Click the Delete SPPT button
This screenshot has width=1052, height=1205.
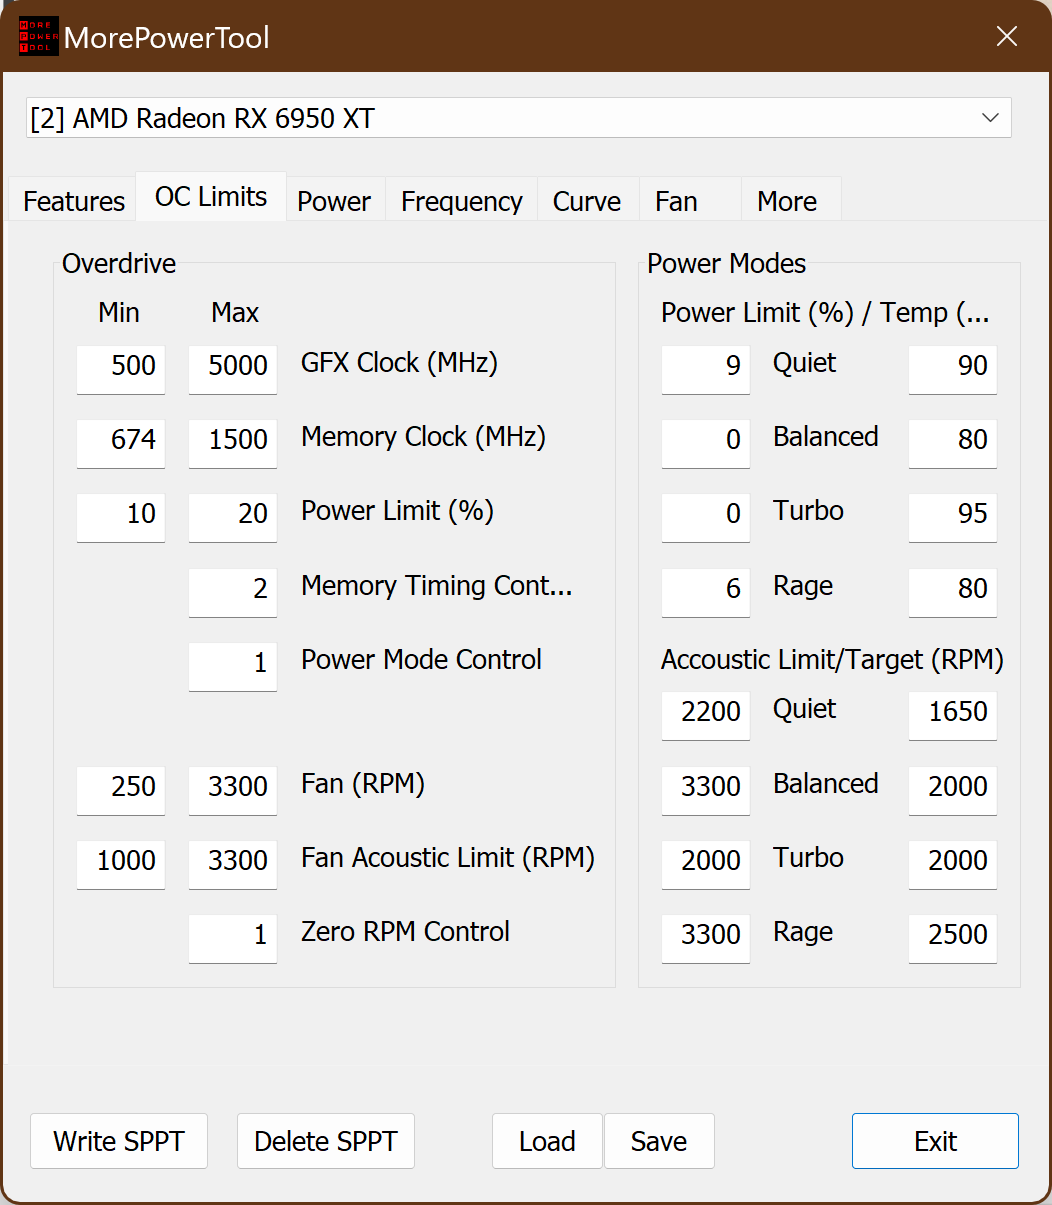(326, 1141)
